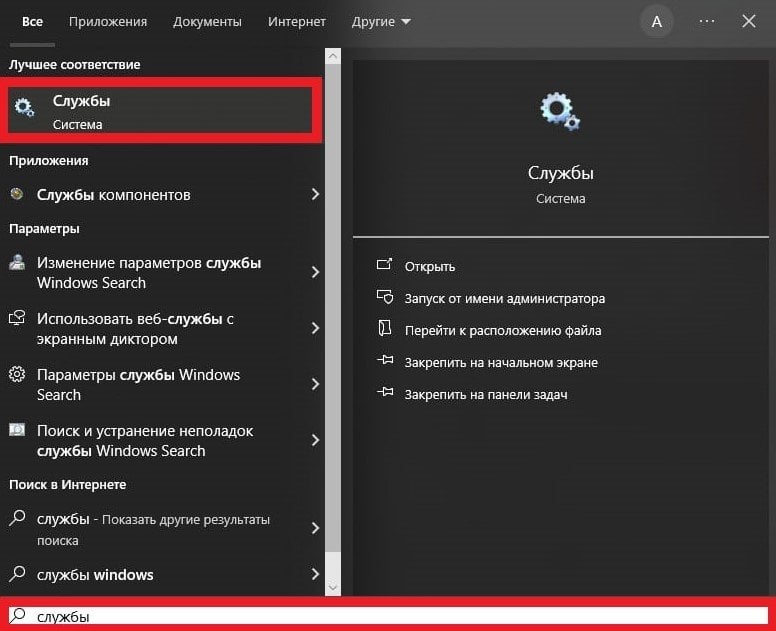The image size is (776, 631).
Task: Expand the Службы компонентов chevron
Action: (315, 194)
